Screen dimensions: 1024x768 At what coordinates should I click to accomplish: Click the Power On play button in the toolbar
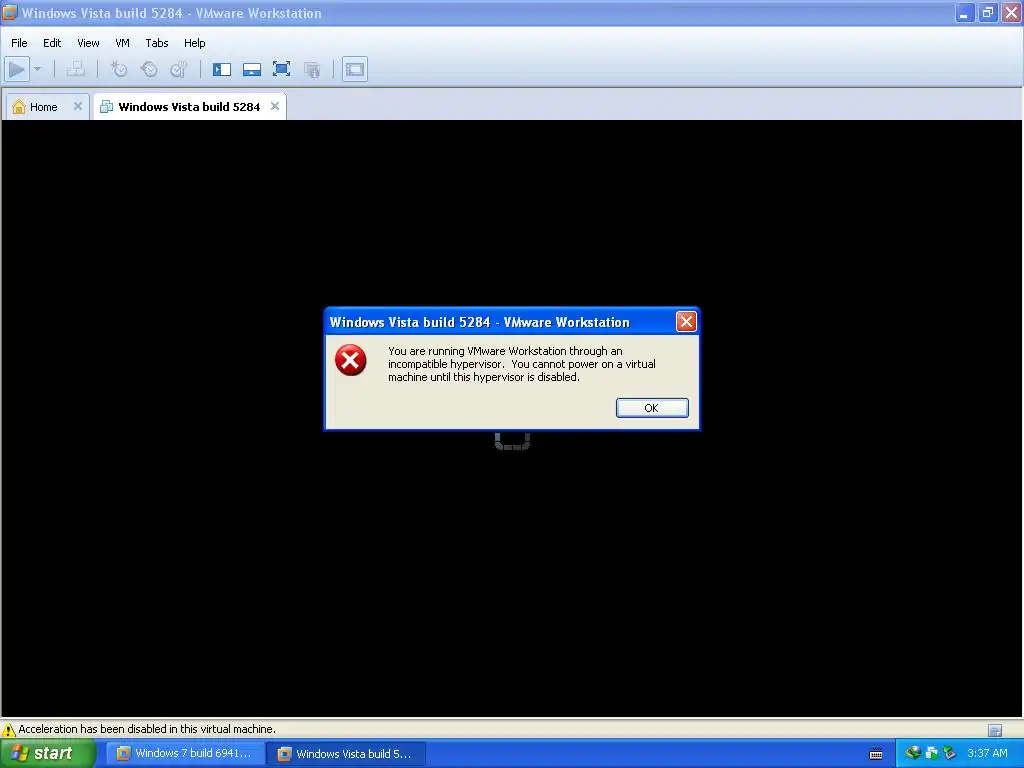click(x=17, y=69)
